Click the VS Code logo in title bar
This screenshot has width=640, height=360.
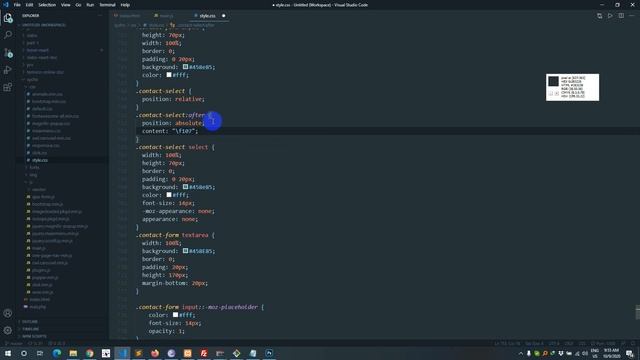tap(6, 5)
